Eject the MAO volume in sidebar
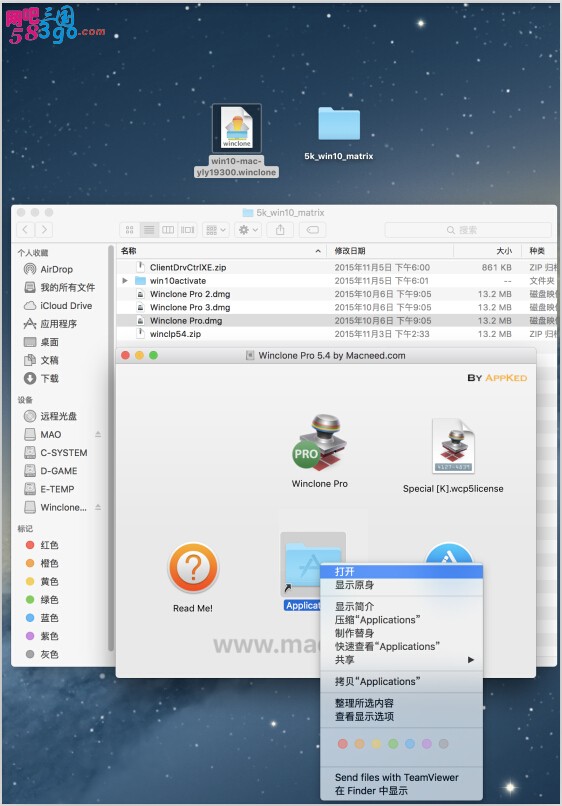Screen dimensions: 562x806 tap(98, 434)
